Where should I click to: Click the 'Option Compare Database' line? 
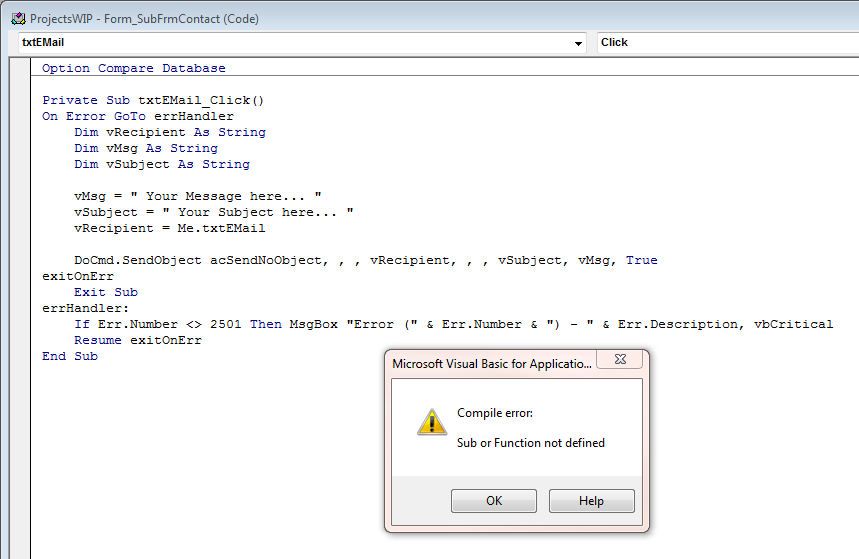134,69
